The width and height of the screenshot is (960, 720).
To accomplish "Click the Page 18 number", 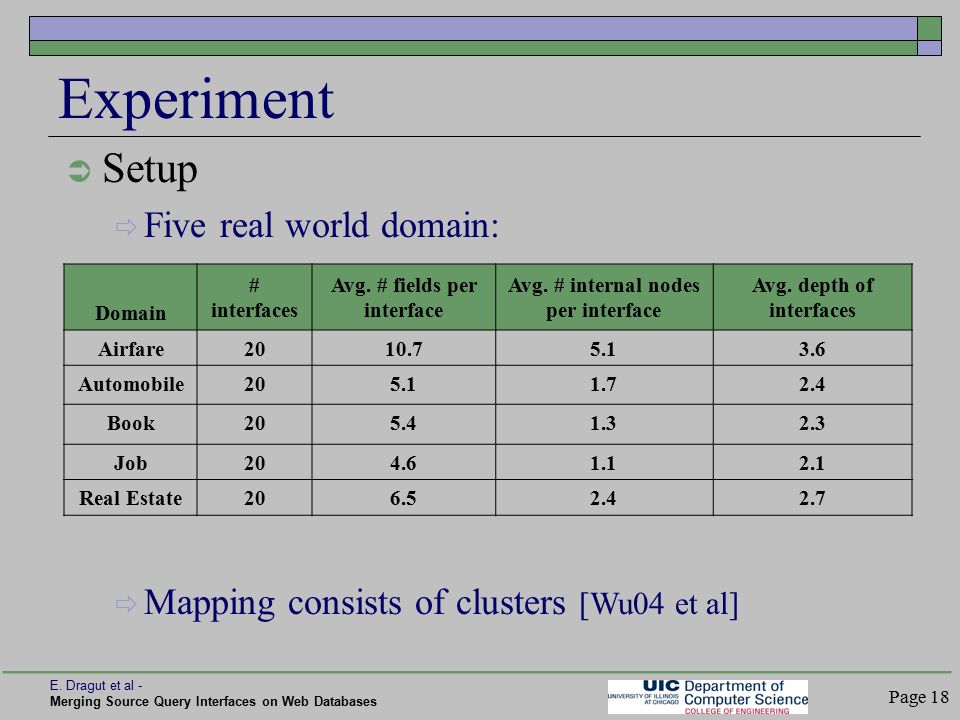I will (x=918, y=697).
